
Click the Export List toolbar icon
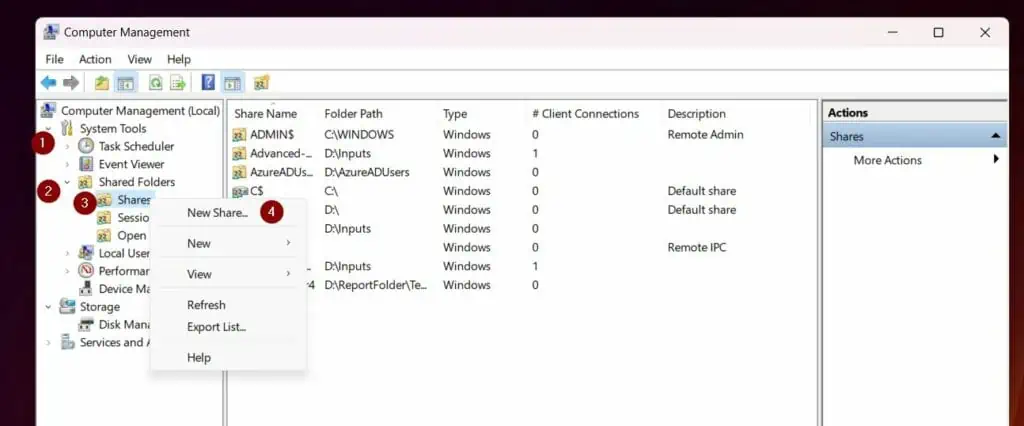tap(178, 83)
